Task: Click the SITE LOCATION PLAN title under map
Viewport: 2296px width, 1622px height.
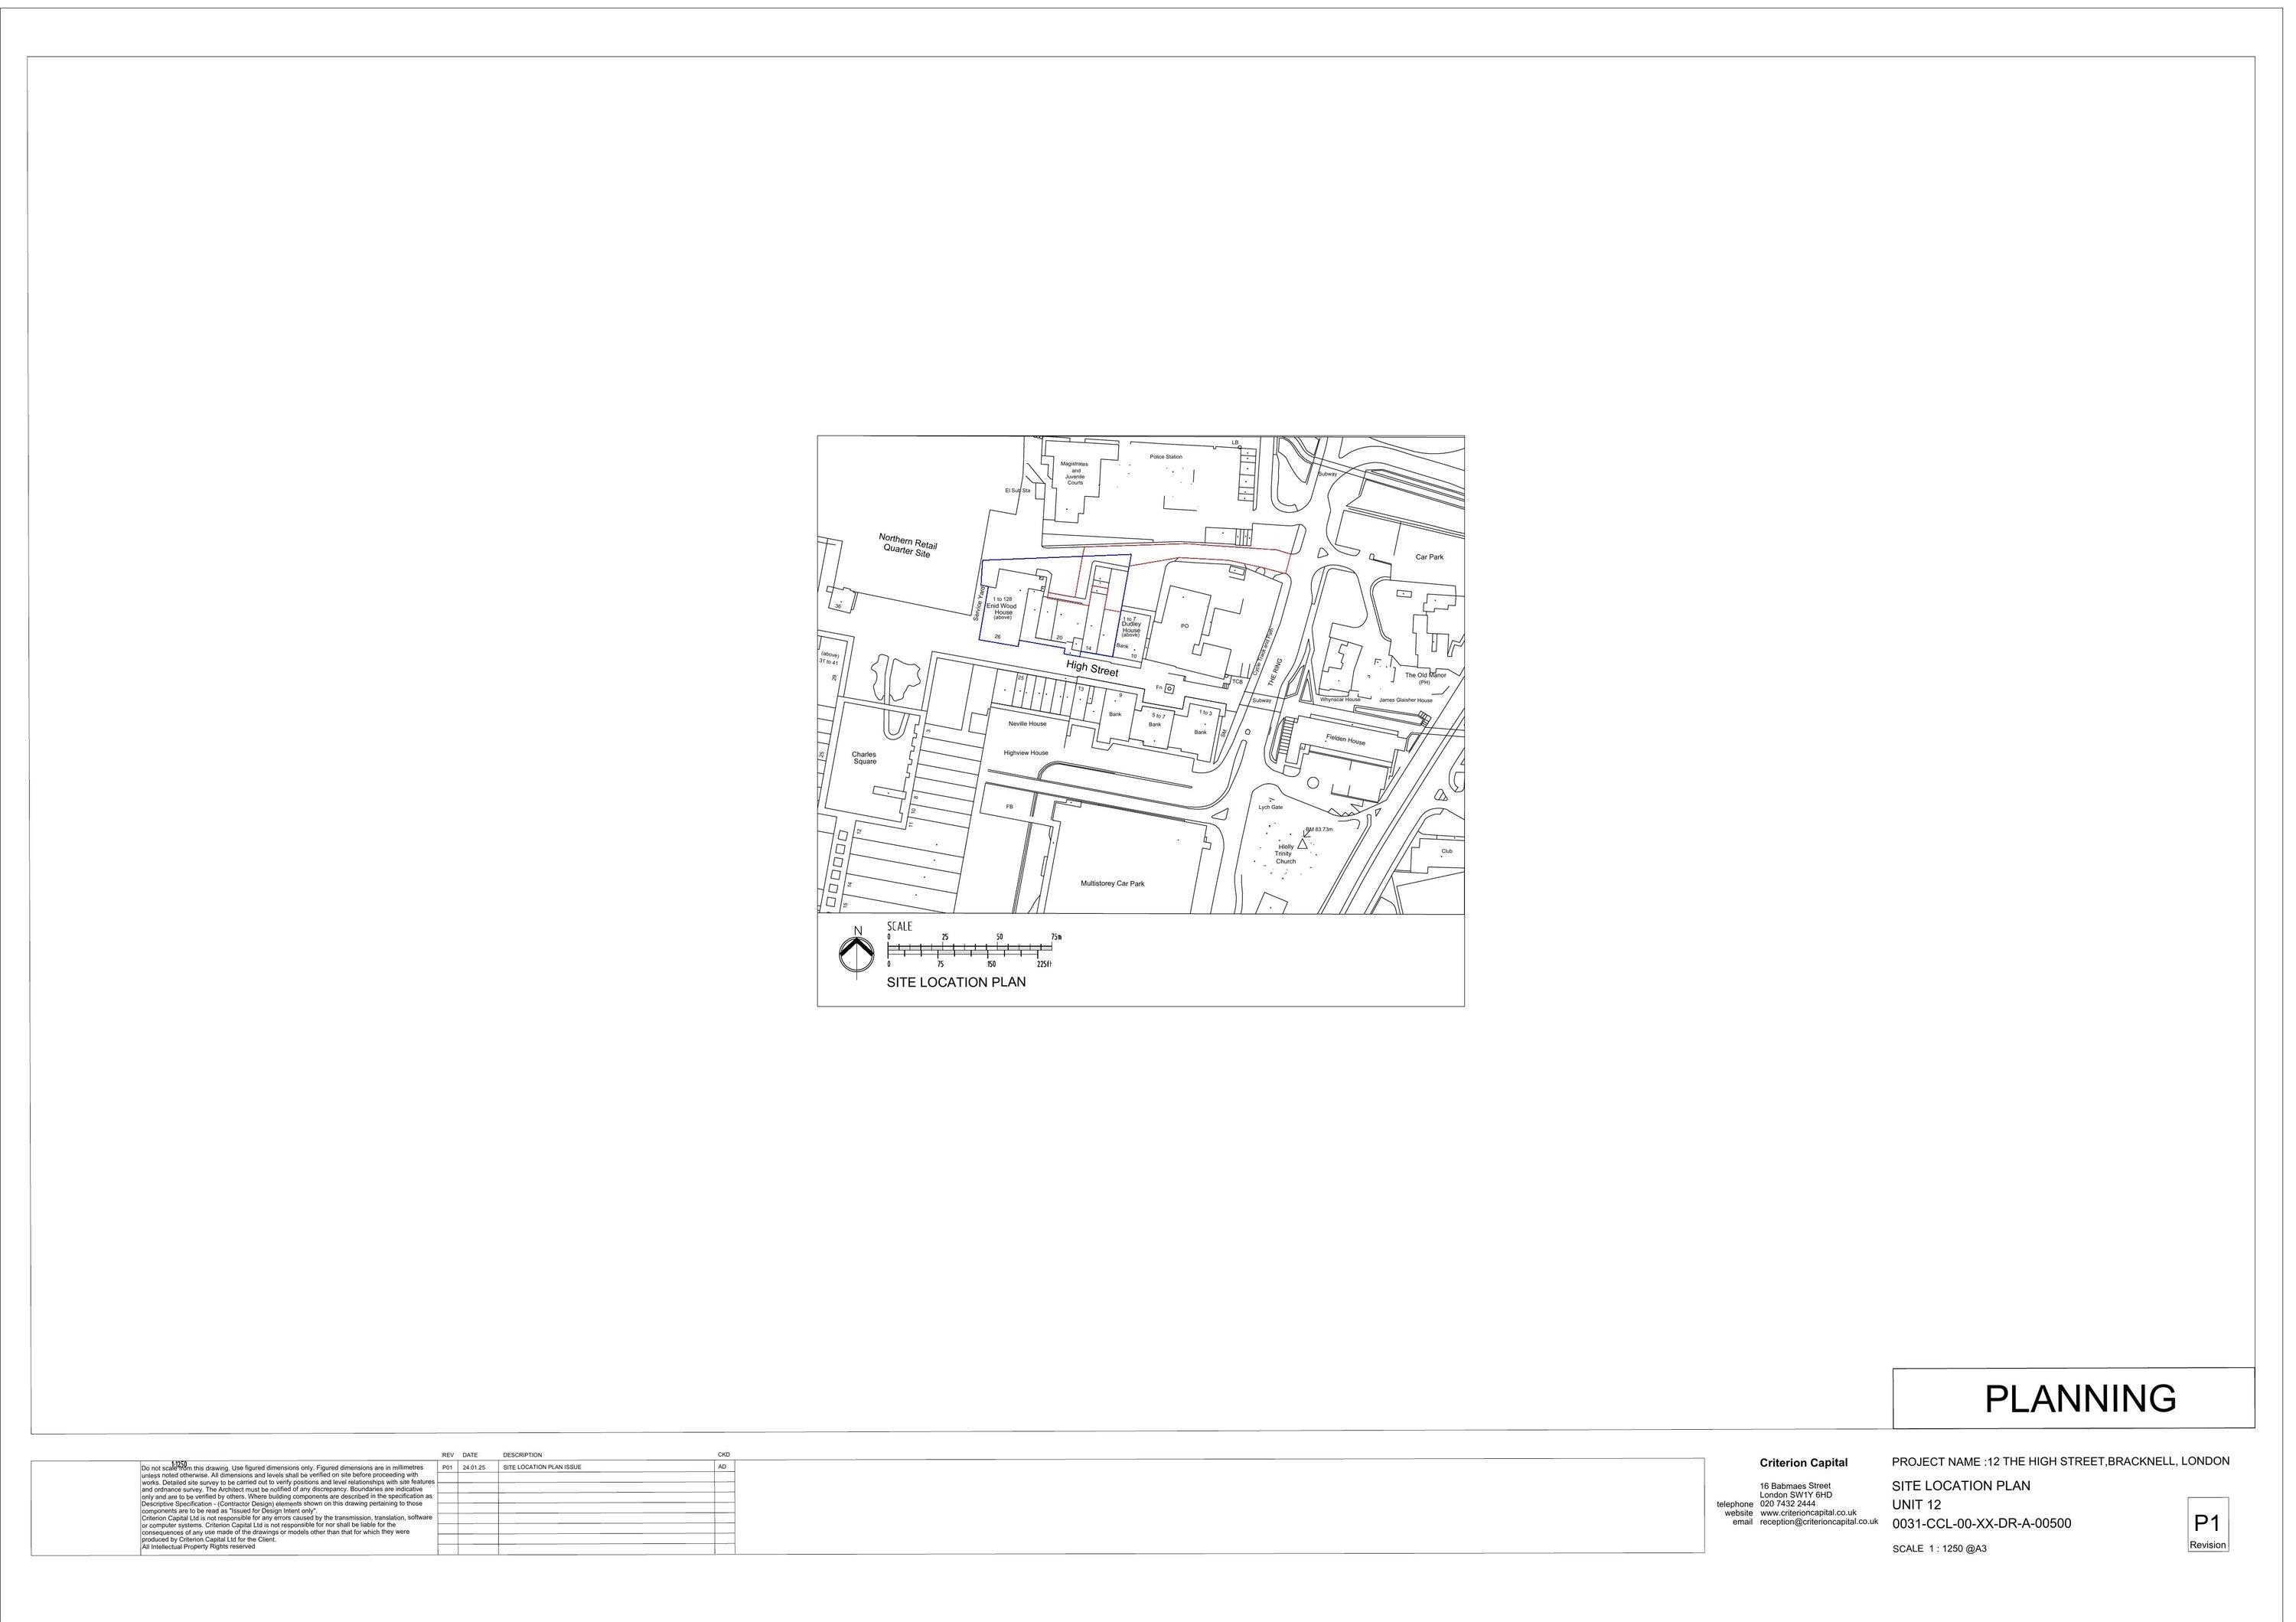Action: point(956,982)
